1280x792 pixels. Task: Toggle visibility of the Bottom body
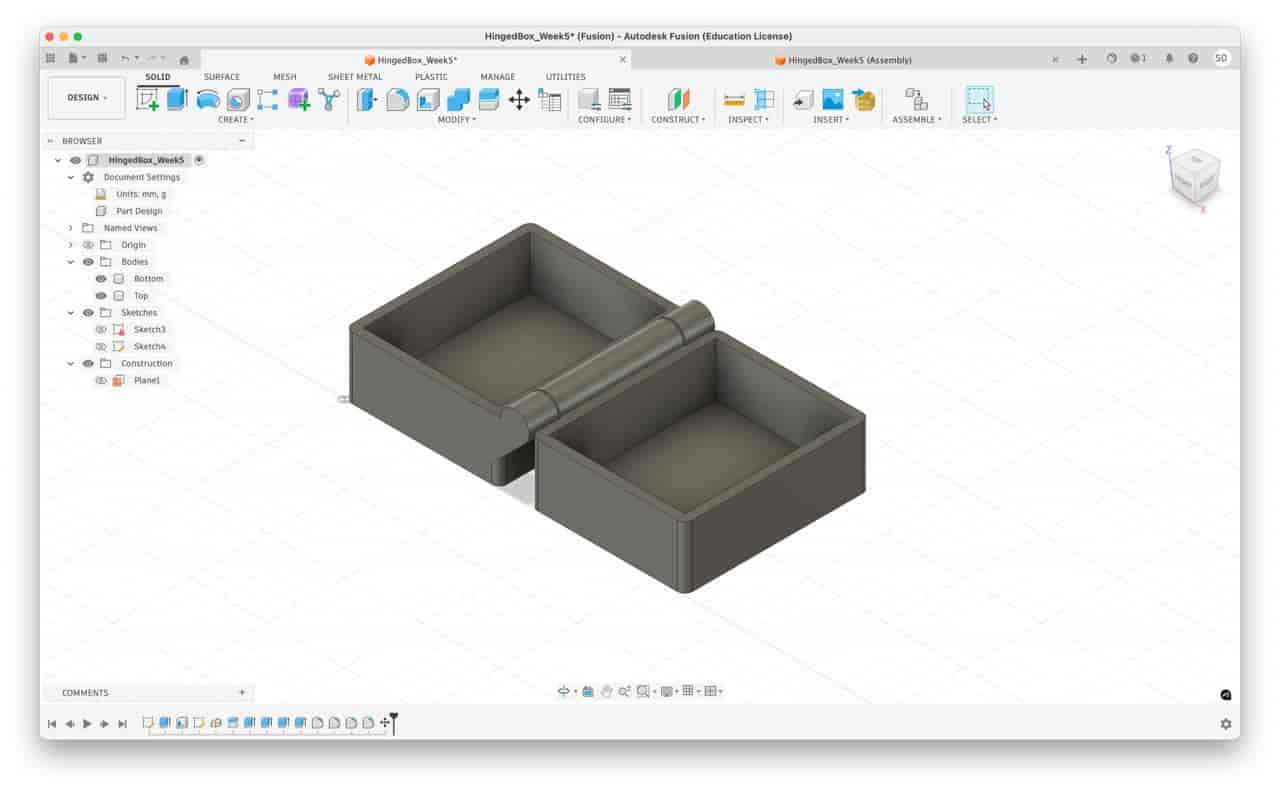[101, 279]
